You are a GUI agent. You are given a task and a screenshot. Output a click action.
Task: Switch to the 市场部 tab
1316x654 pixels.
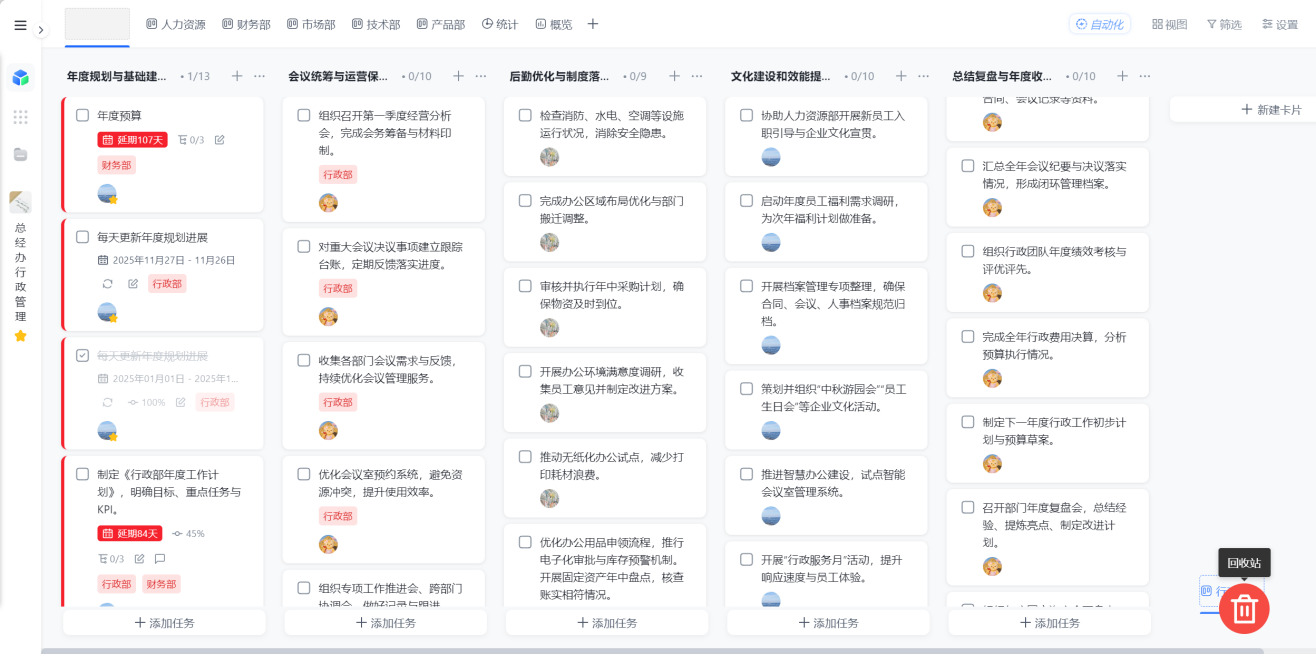[x=311, y=24]
